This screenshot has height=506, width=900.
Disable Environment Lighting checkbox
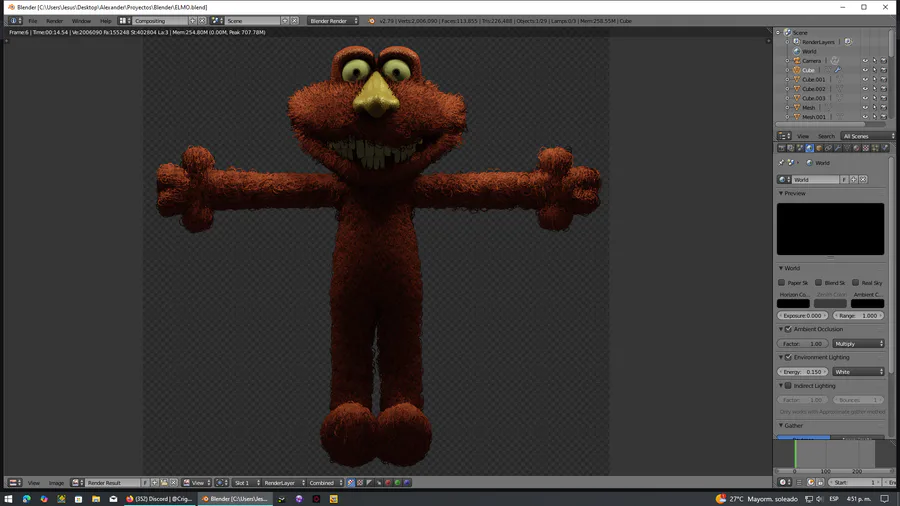[788, 357]
